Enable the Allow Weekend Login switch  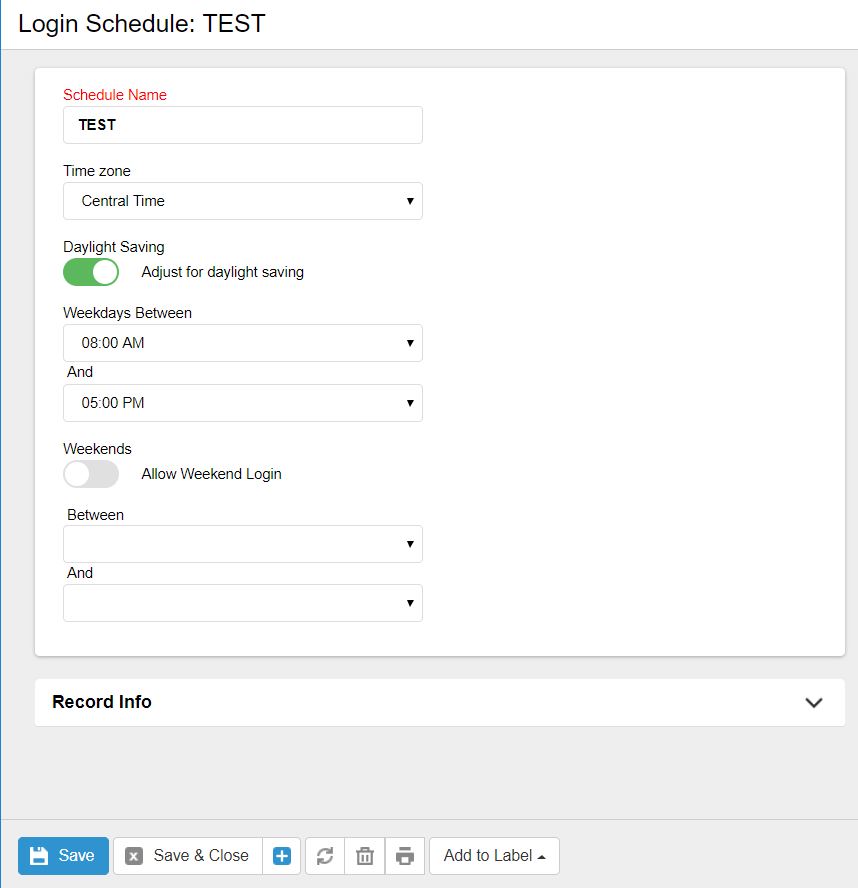click(x=91, y=474)
